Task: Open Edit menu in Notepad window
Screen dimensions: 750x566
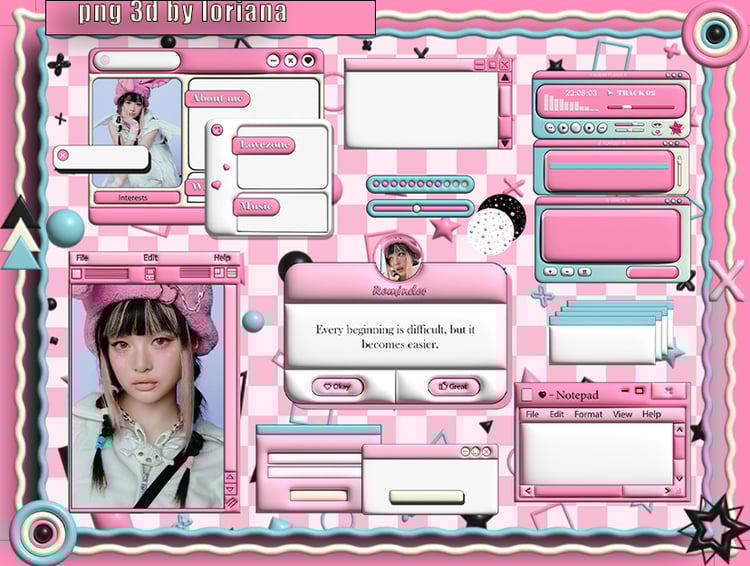Action: point(557,414)
